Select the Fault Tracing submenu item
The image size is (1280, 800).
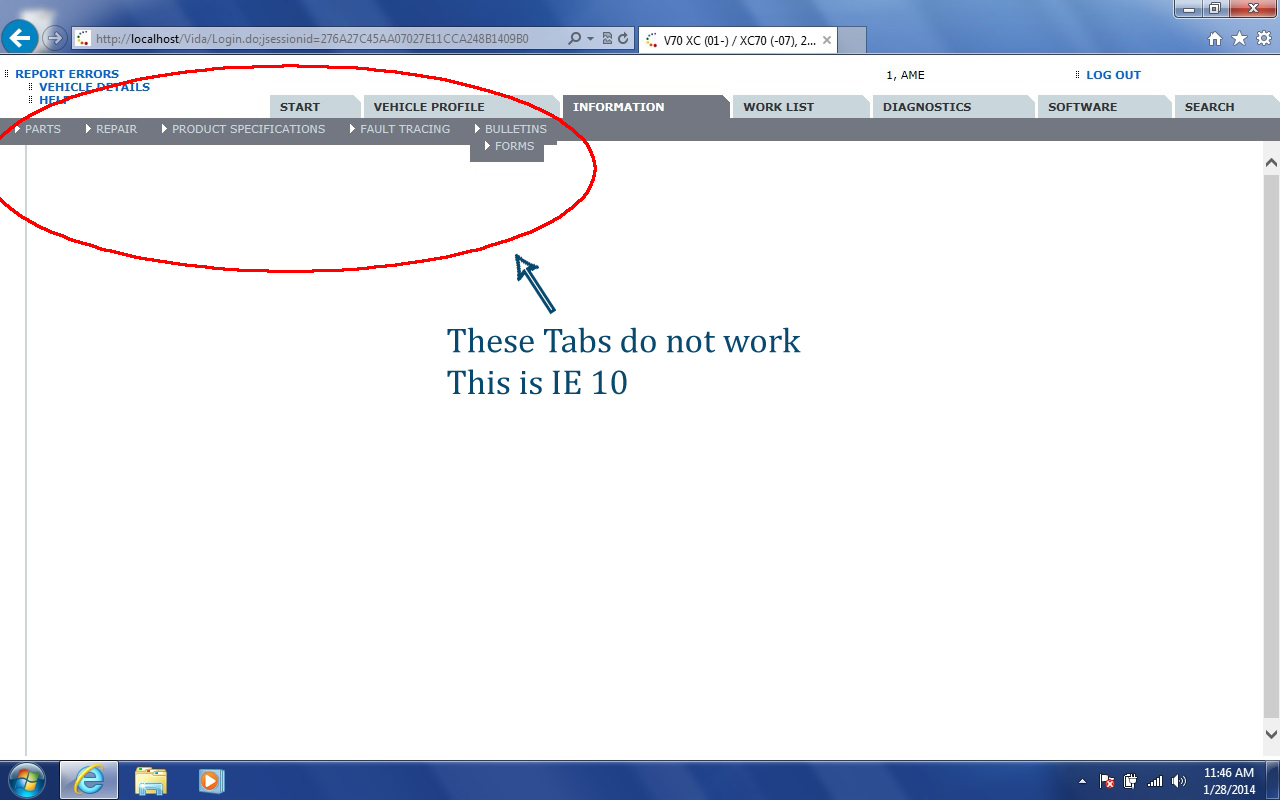click(405, 129)
